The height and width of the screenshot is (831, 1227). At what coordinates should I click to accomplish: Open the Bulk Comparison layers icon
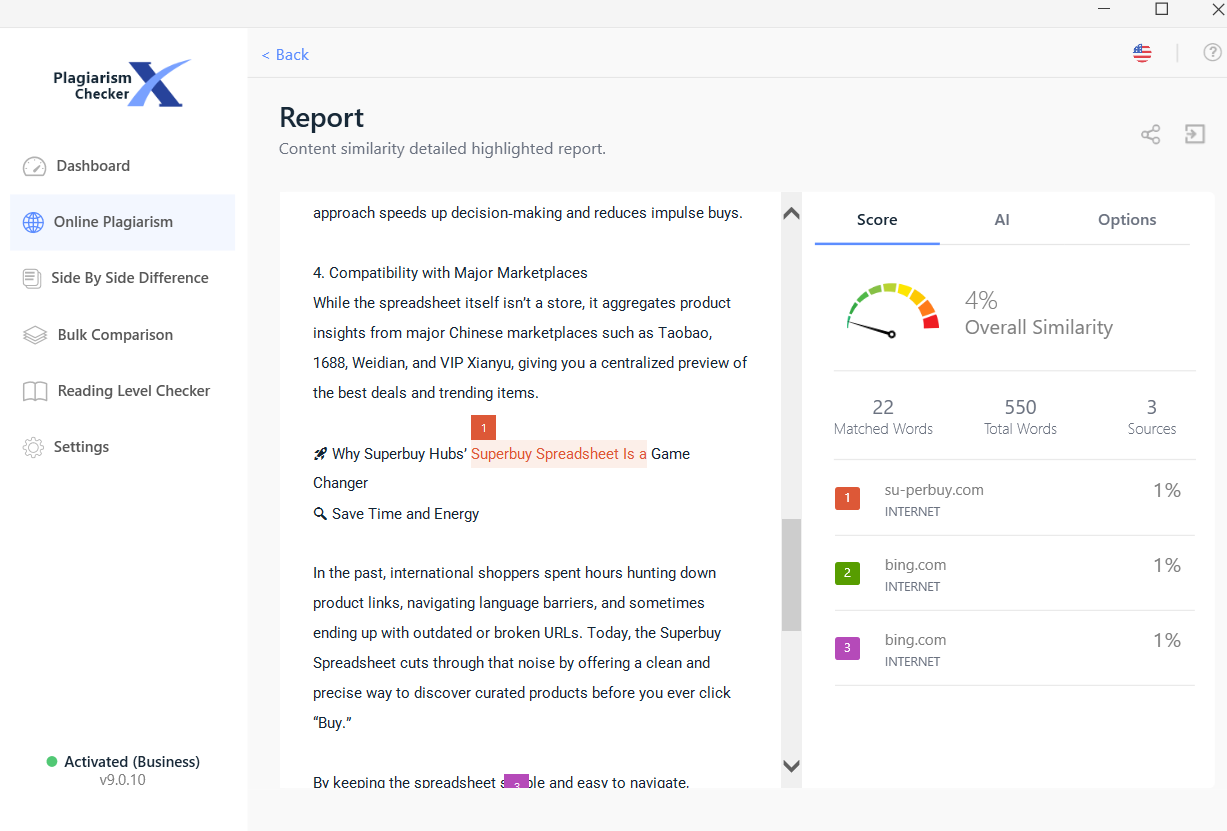35,335
